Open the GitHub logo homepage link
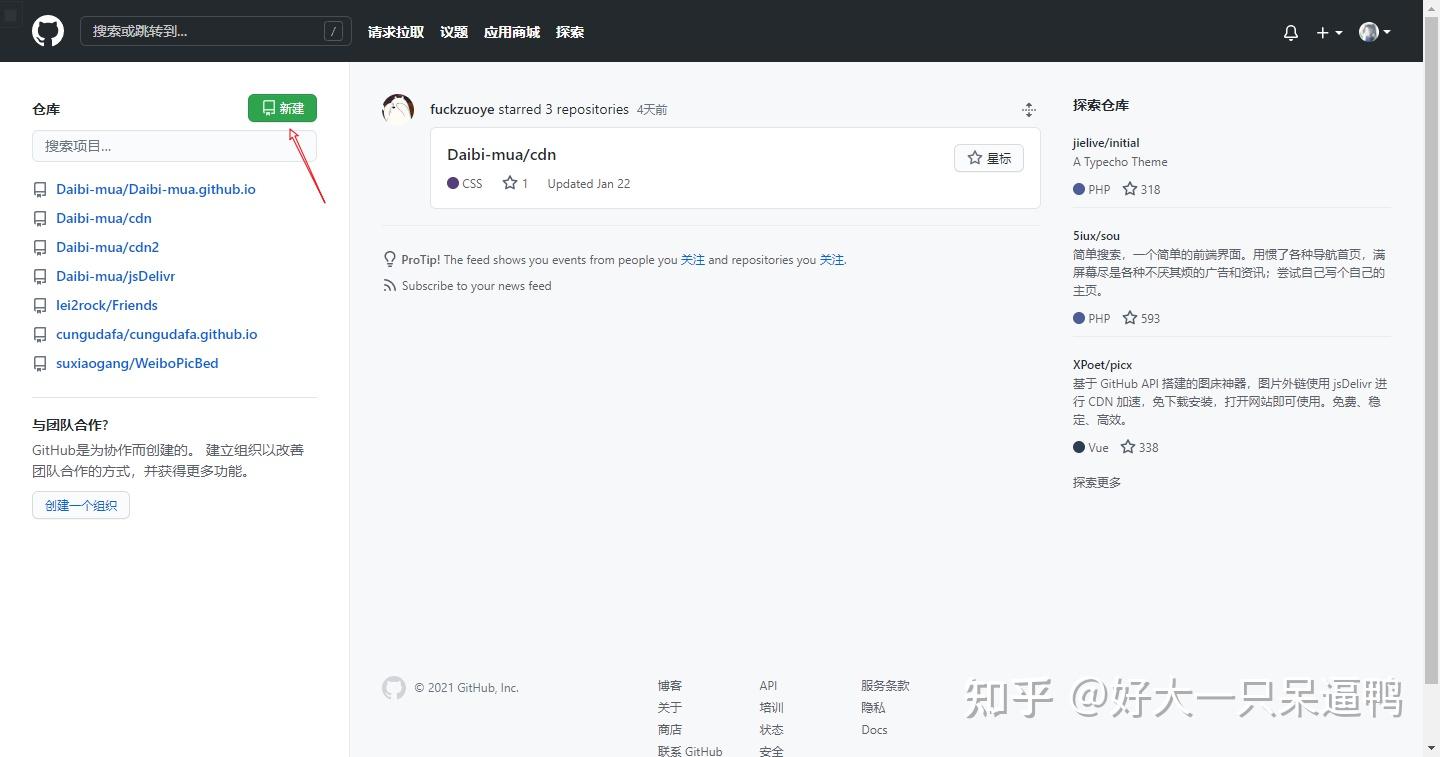The image size is (1440, 757). coord(48,31)
